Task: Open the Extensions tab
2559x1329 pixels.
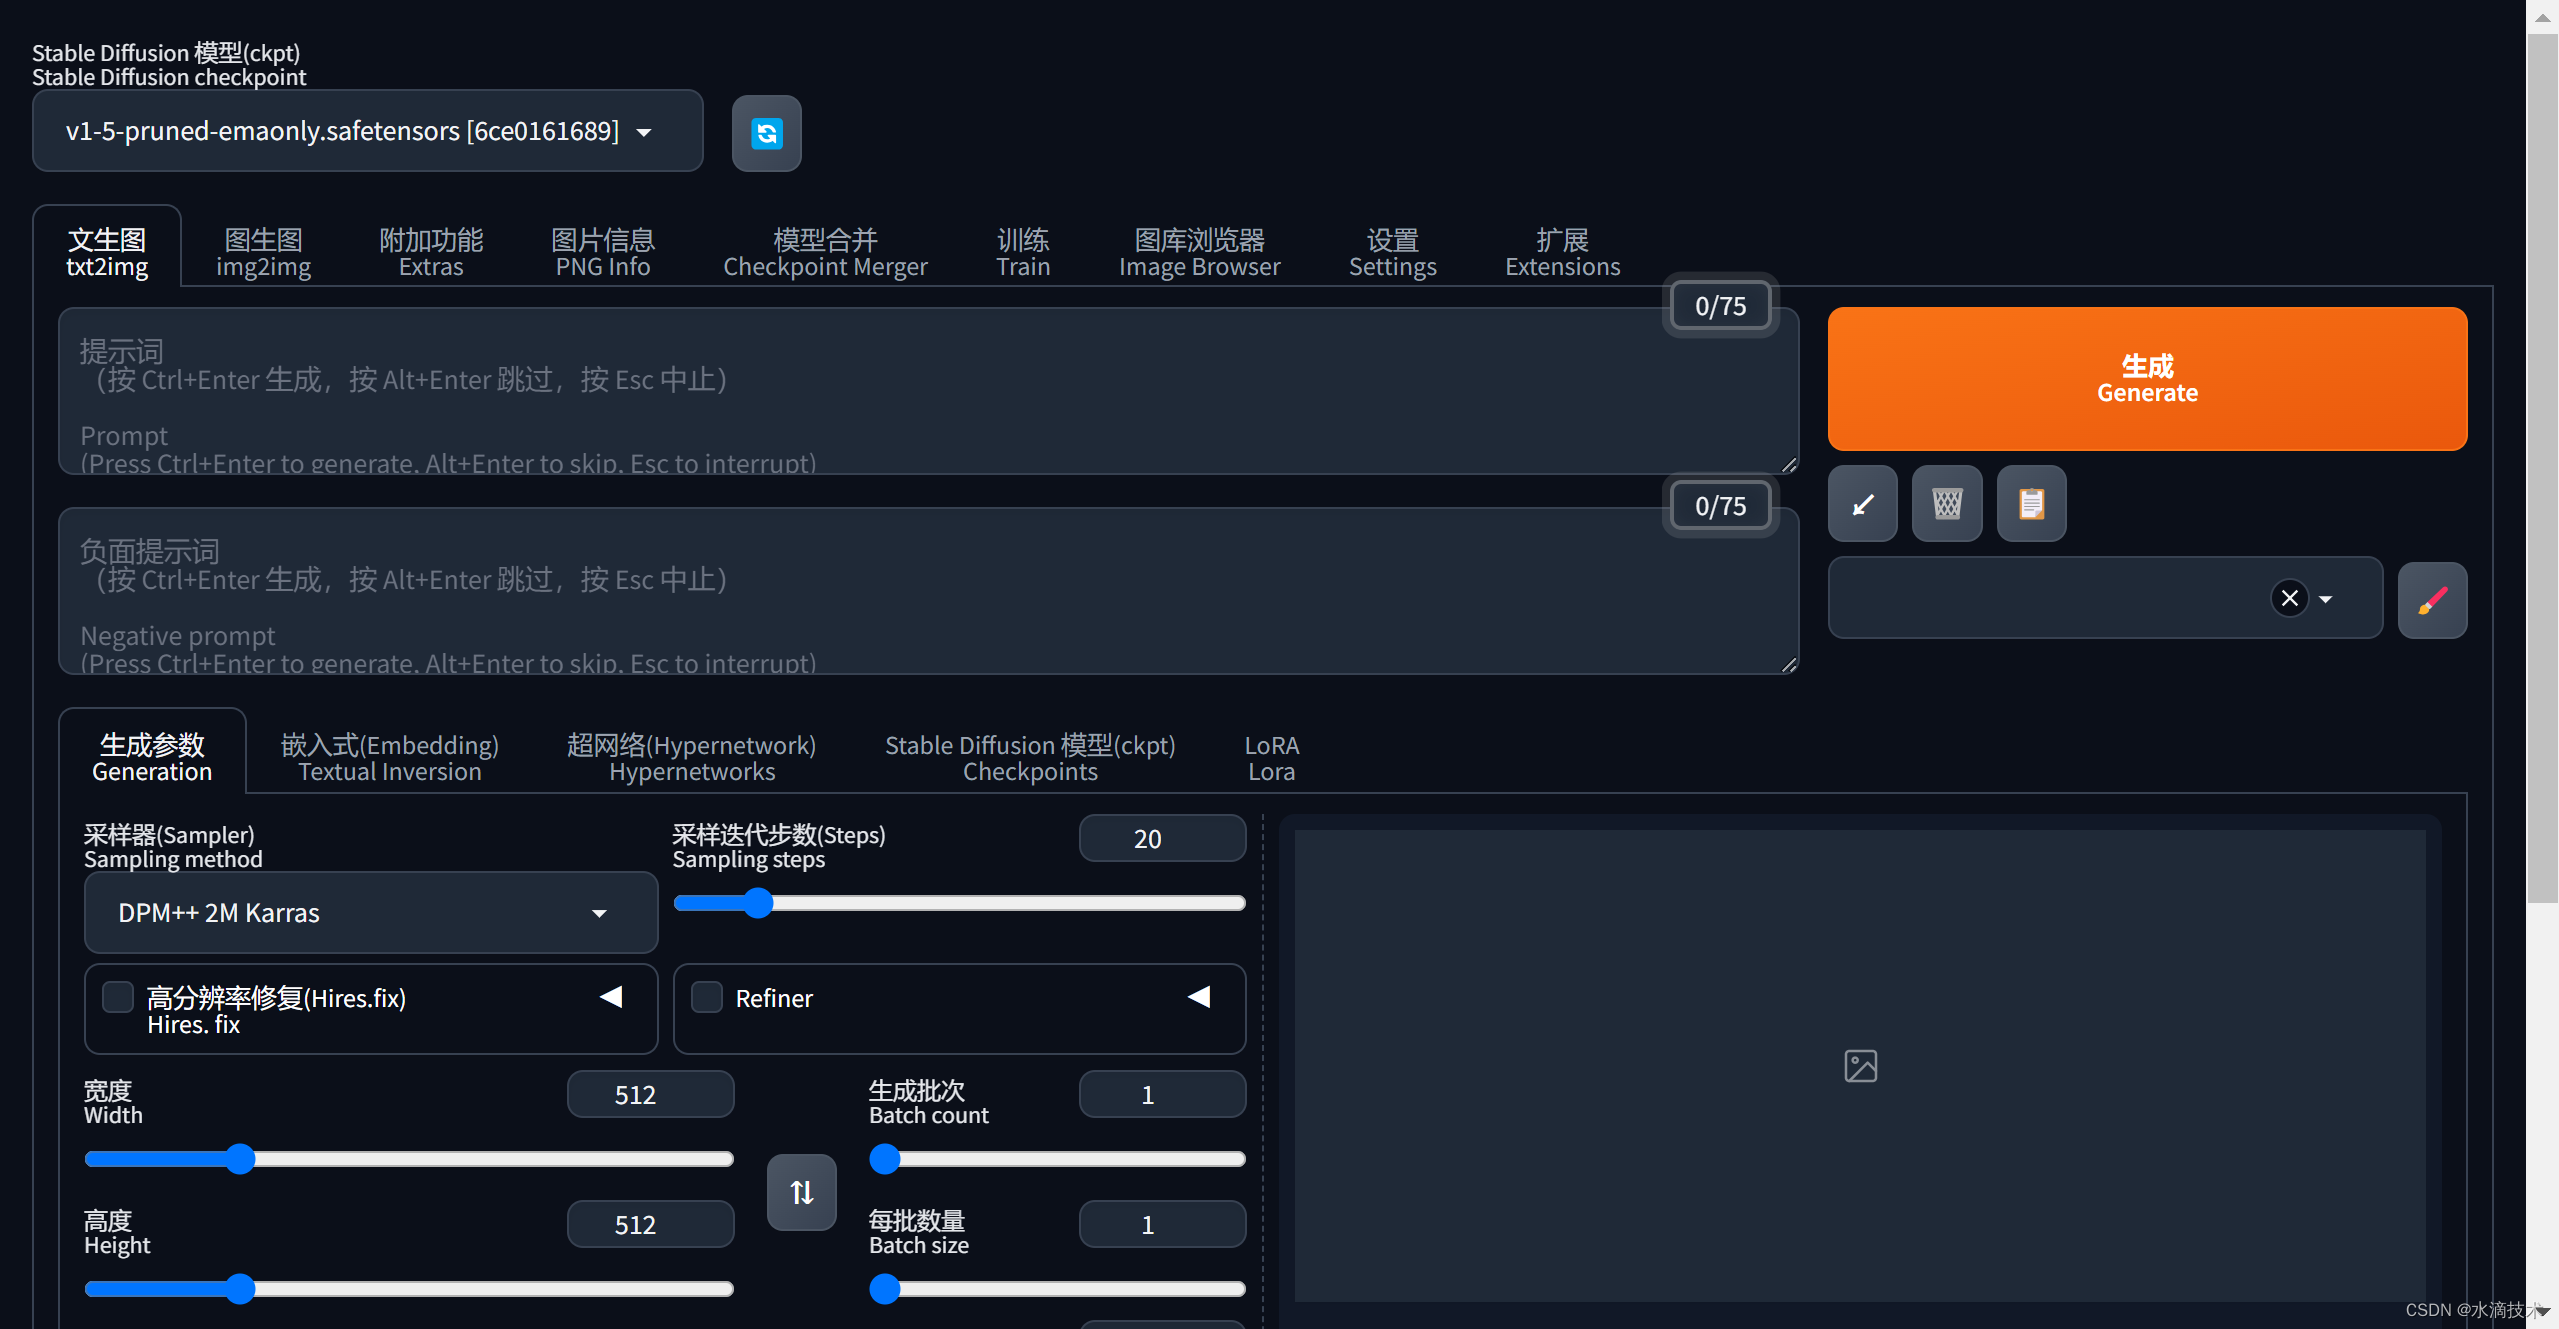Action: (x=1561, y=252)
